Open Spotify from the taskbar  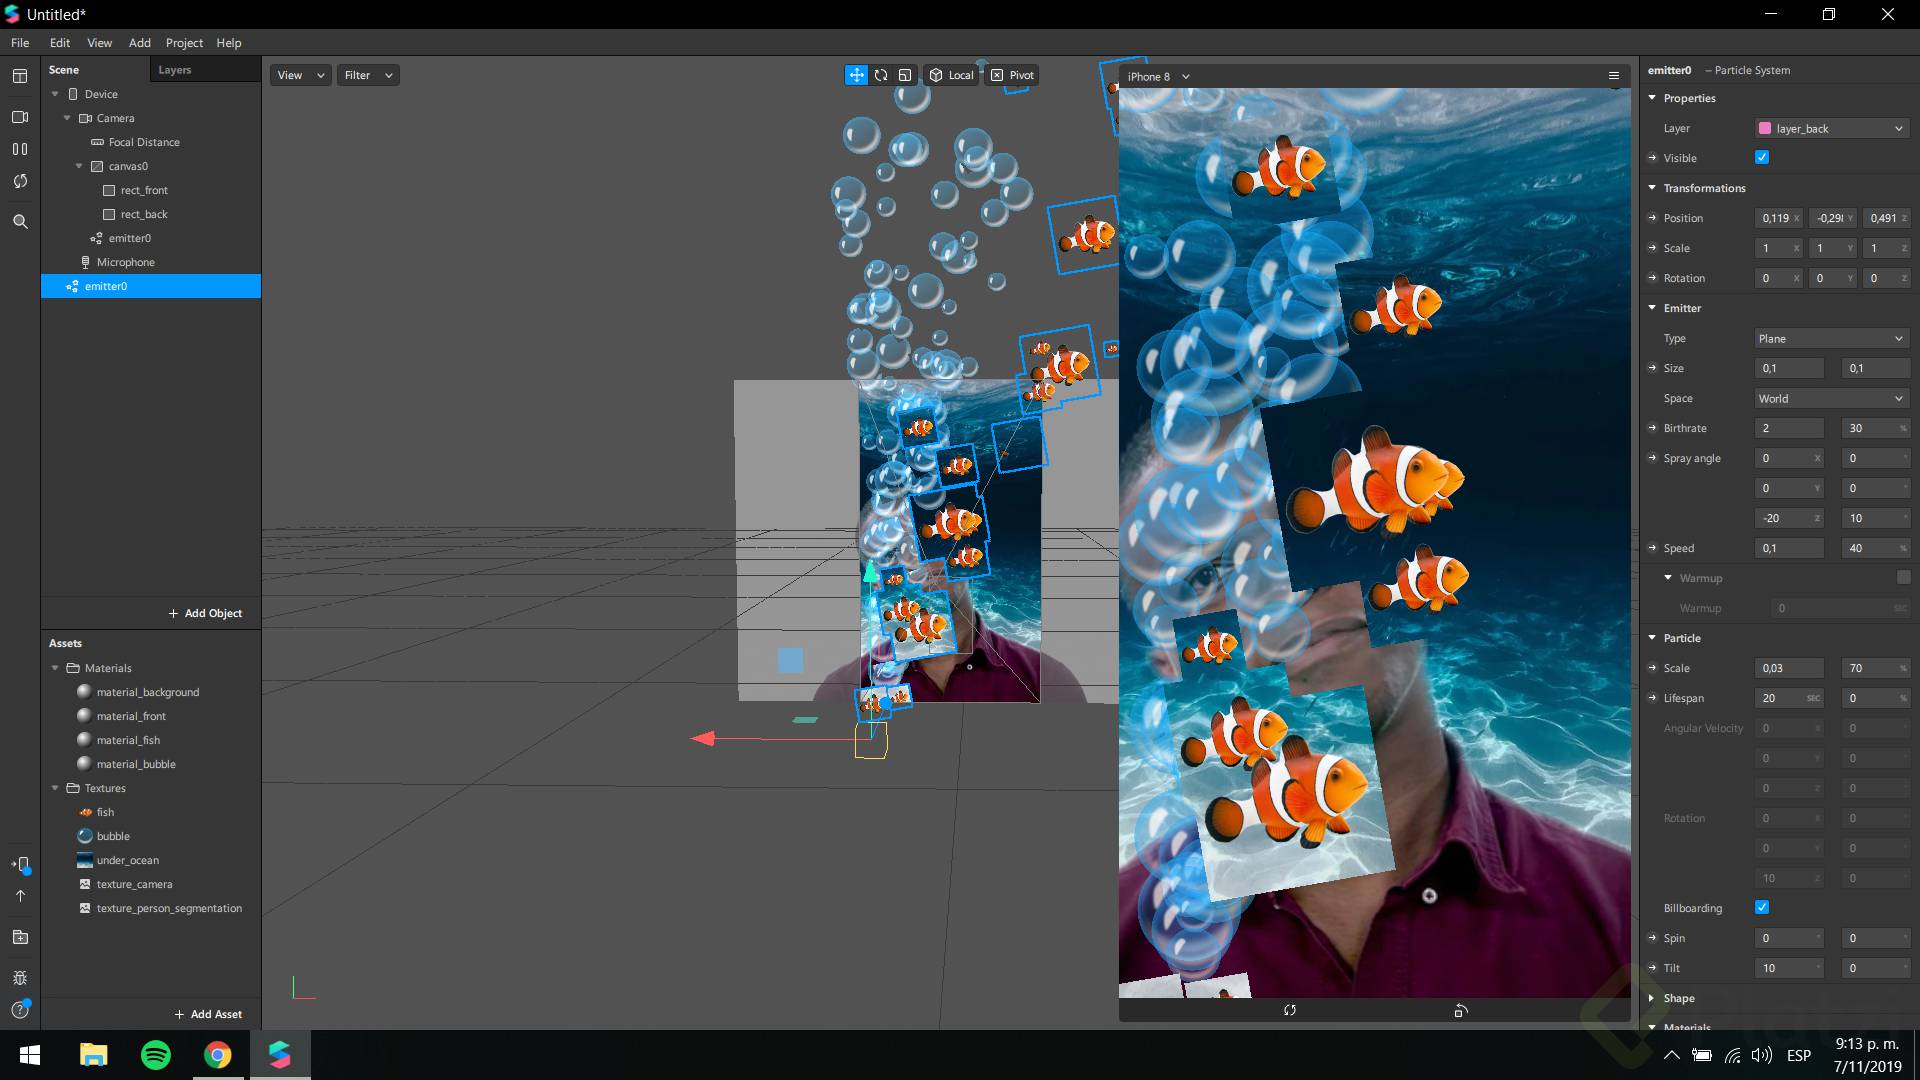coord(156,1055)
